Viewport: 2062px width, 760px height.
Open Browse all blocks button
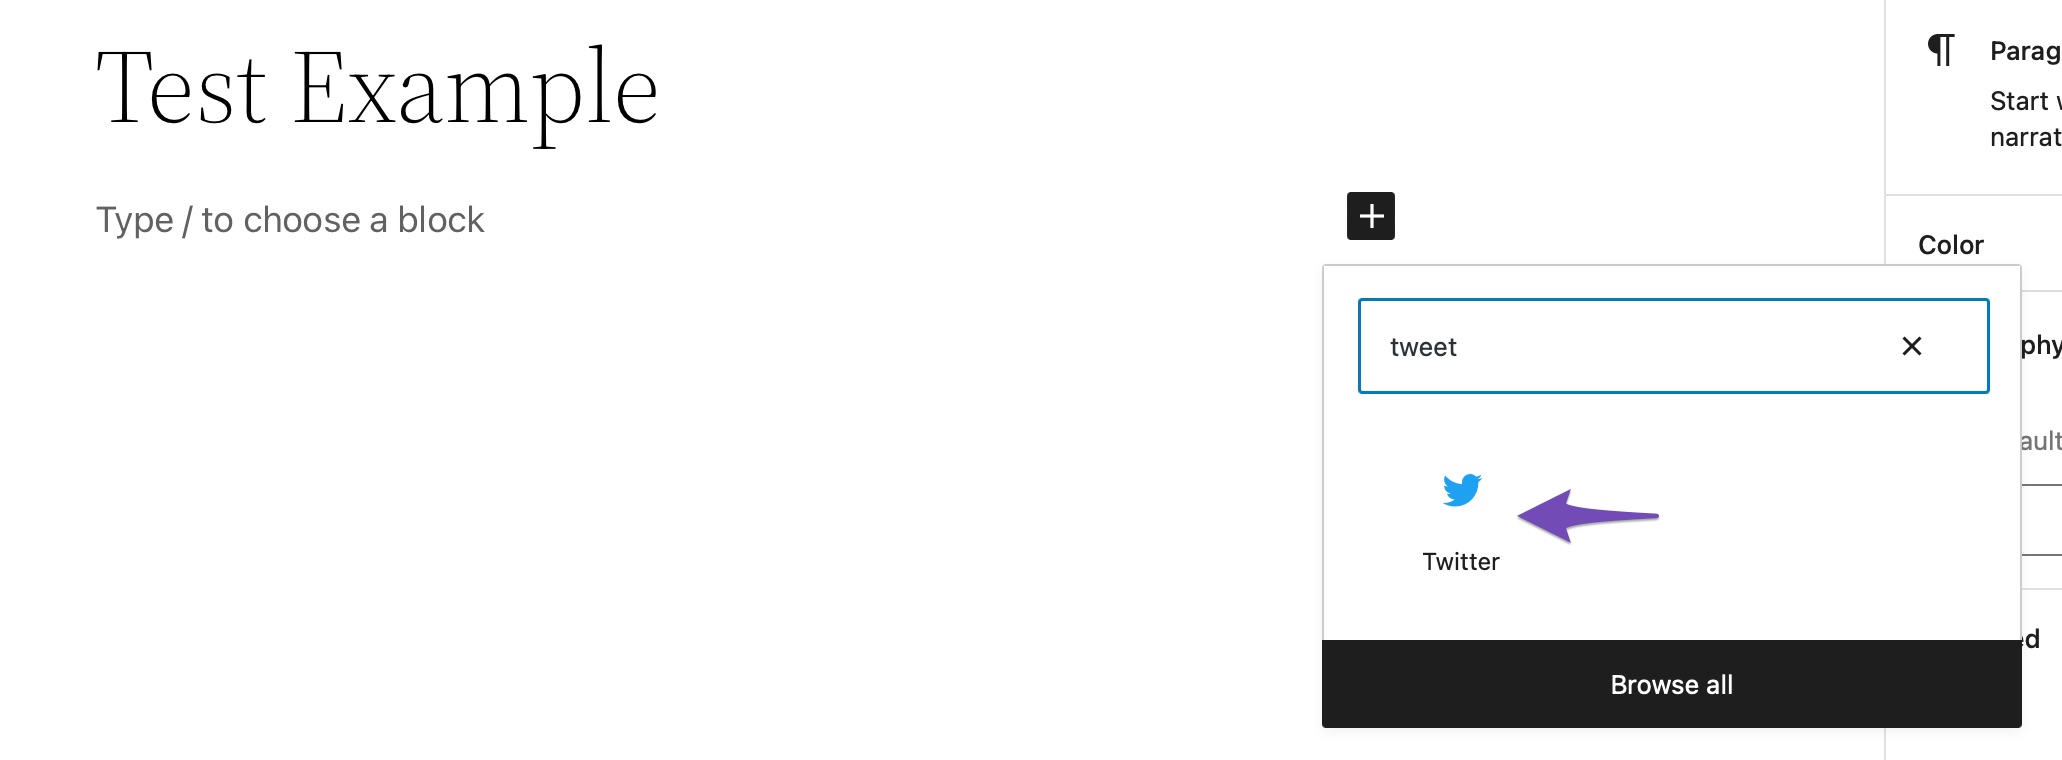click(x=1671, y=684)
